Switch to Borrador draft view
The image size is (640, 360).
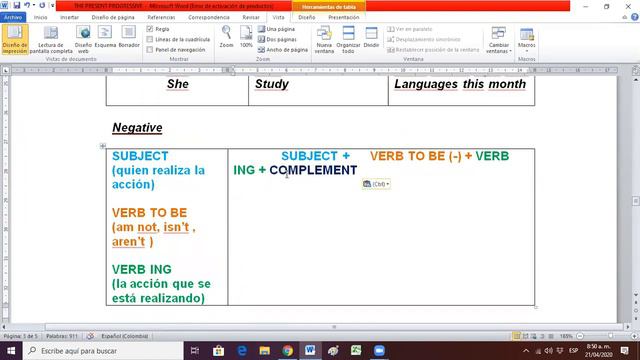[x=129, y=37]
